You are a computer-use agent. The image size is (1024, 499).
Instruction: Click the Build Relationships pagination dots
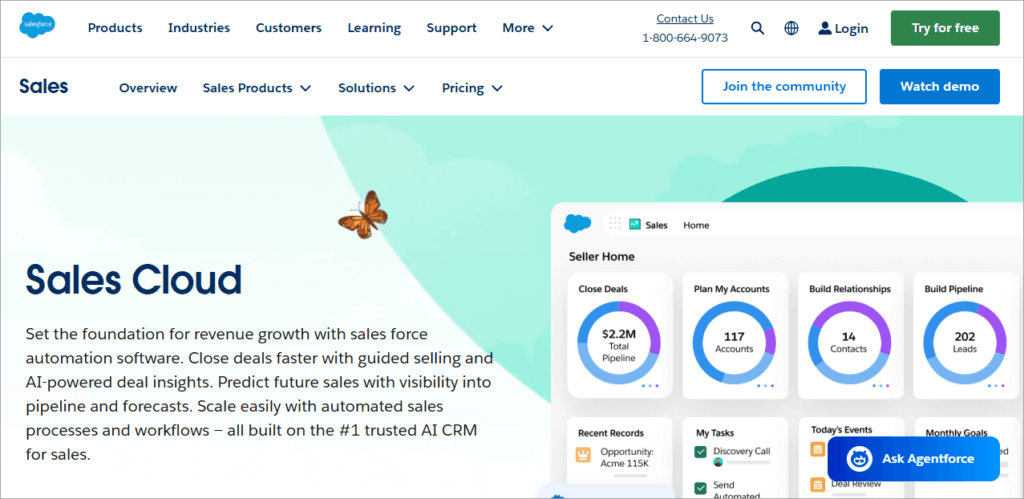click(x=881, y=386)
